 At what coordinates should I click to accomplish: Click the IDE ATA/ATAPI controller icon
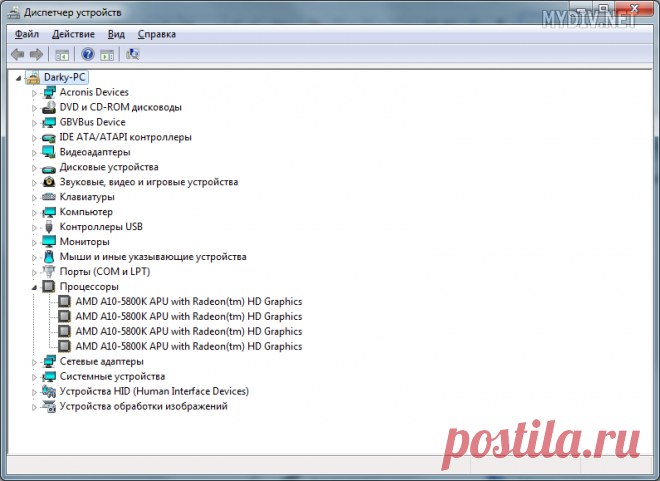tap(49, 137)
